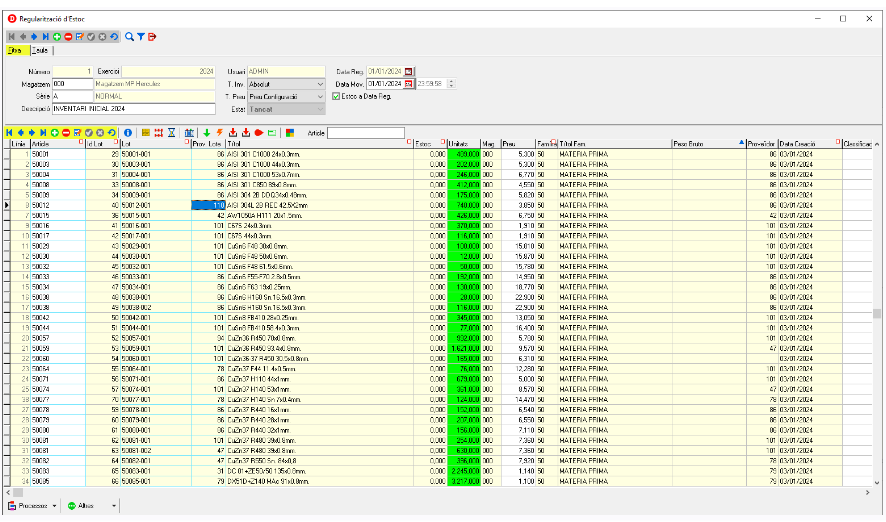Click the red tag icon in grid toolbar
Image resolution: width=886 pixels, height=522 pixels.
click(x=259, y=133)
